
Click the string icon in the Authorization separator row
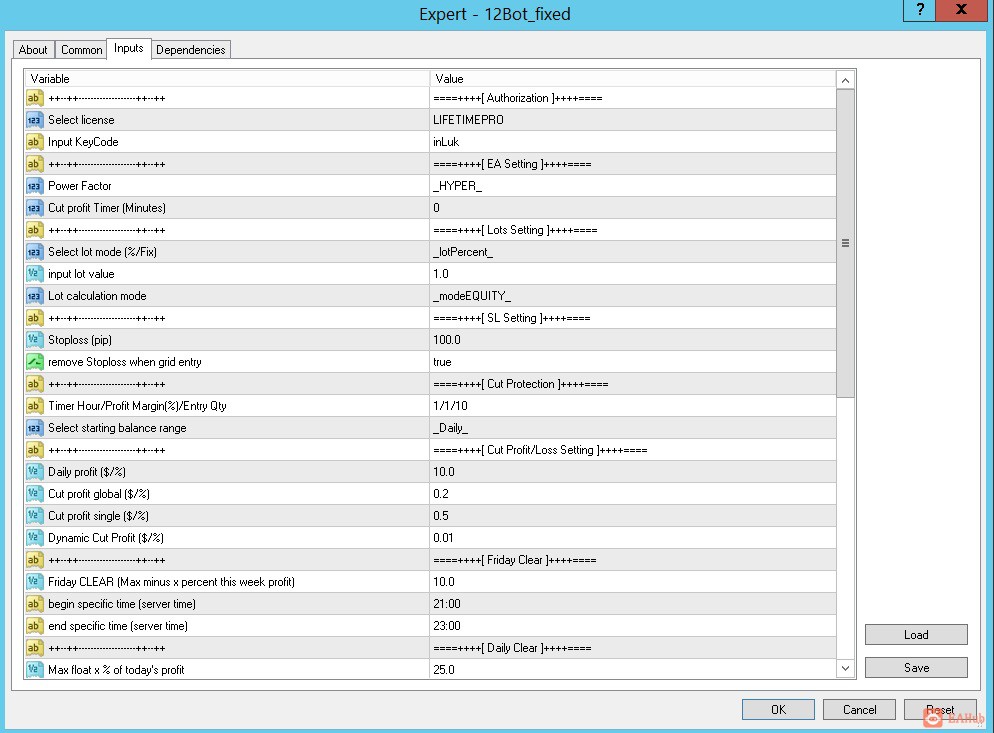(34, 98)
